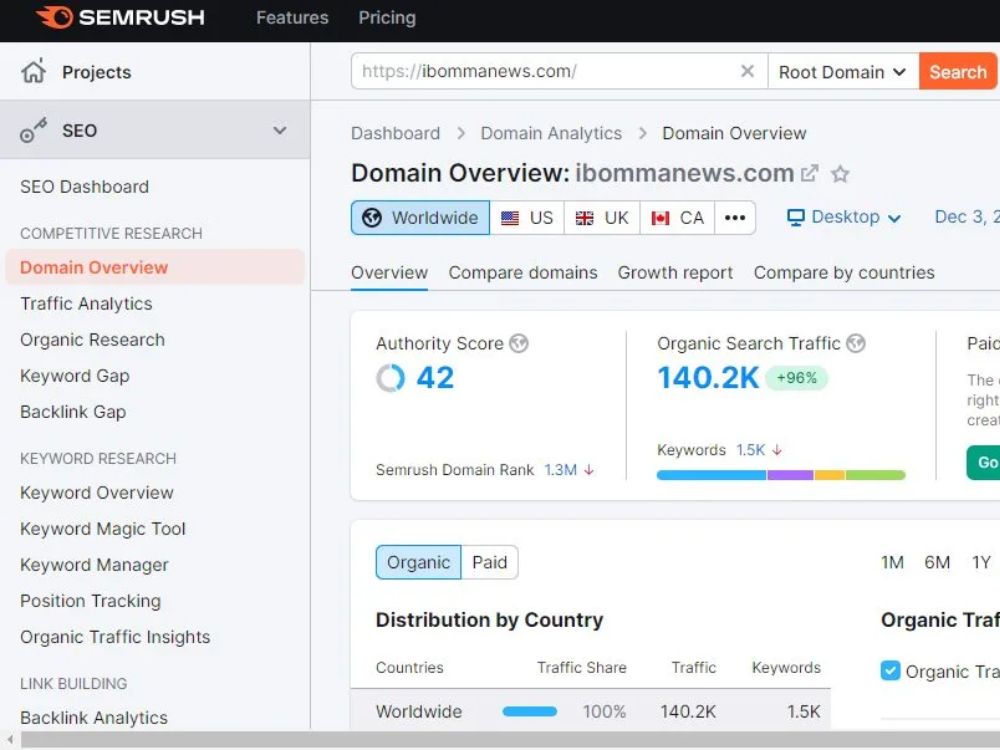Switch to Paid view toggle
This screenshot has width=1000, height=750.
(x=489, y=562)
